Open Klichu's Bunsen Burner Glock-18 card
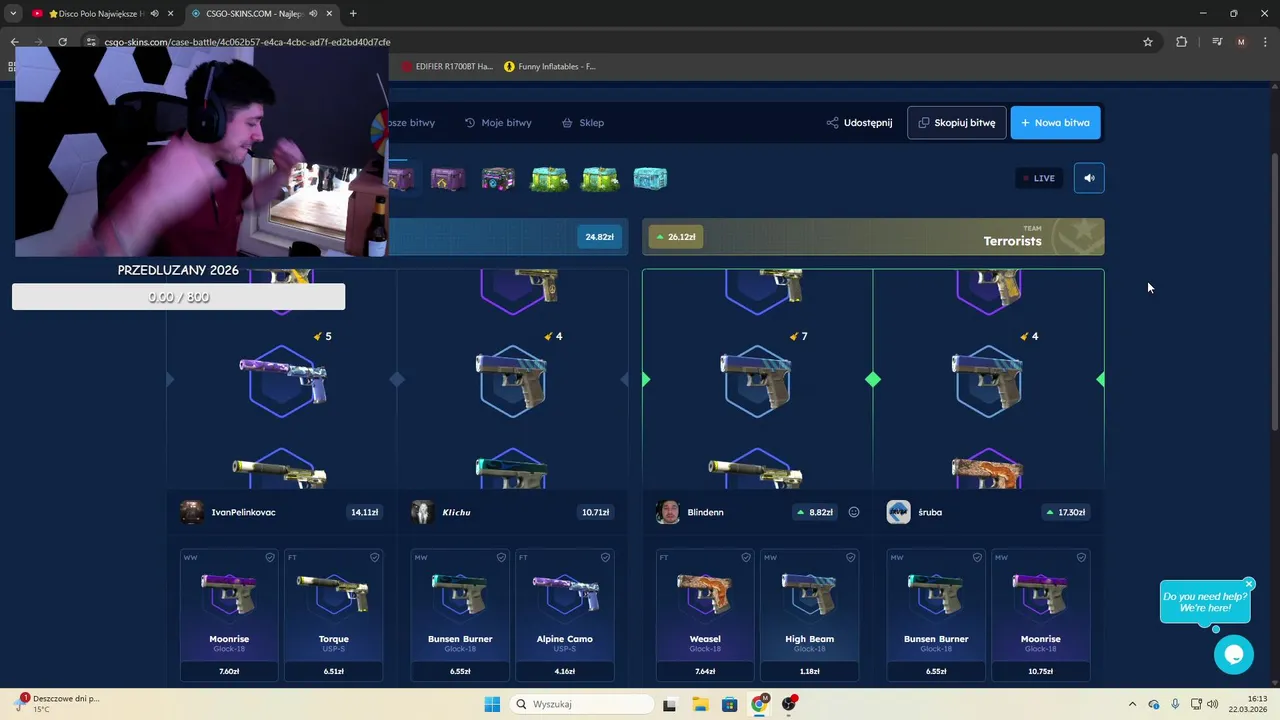The width and height of the screenshot is (1280, 720). pos(460,614)
